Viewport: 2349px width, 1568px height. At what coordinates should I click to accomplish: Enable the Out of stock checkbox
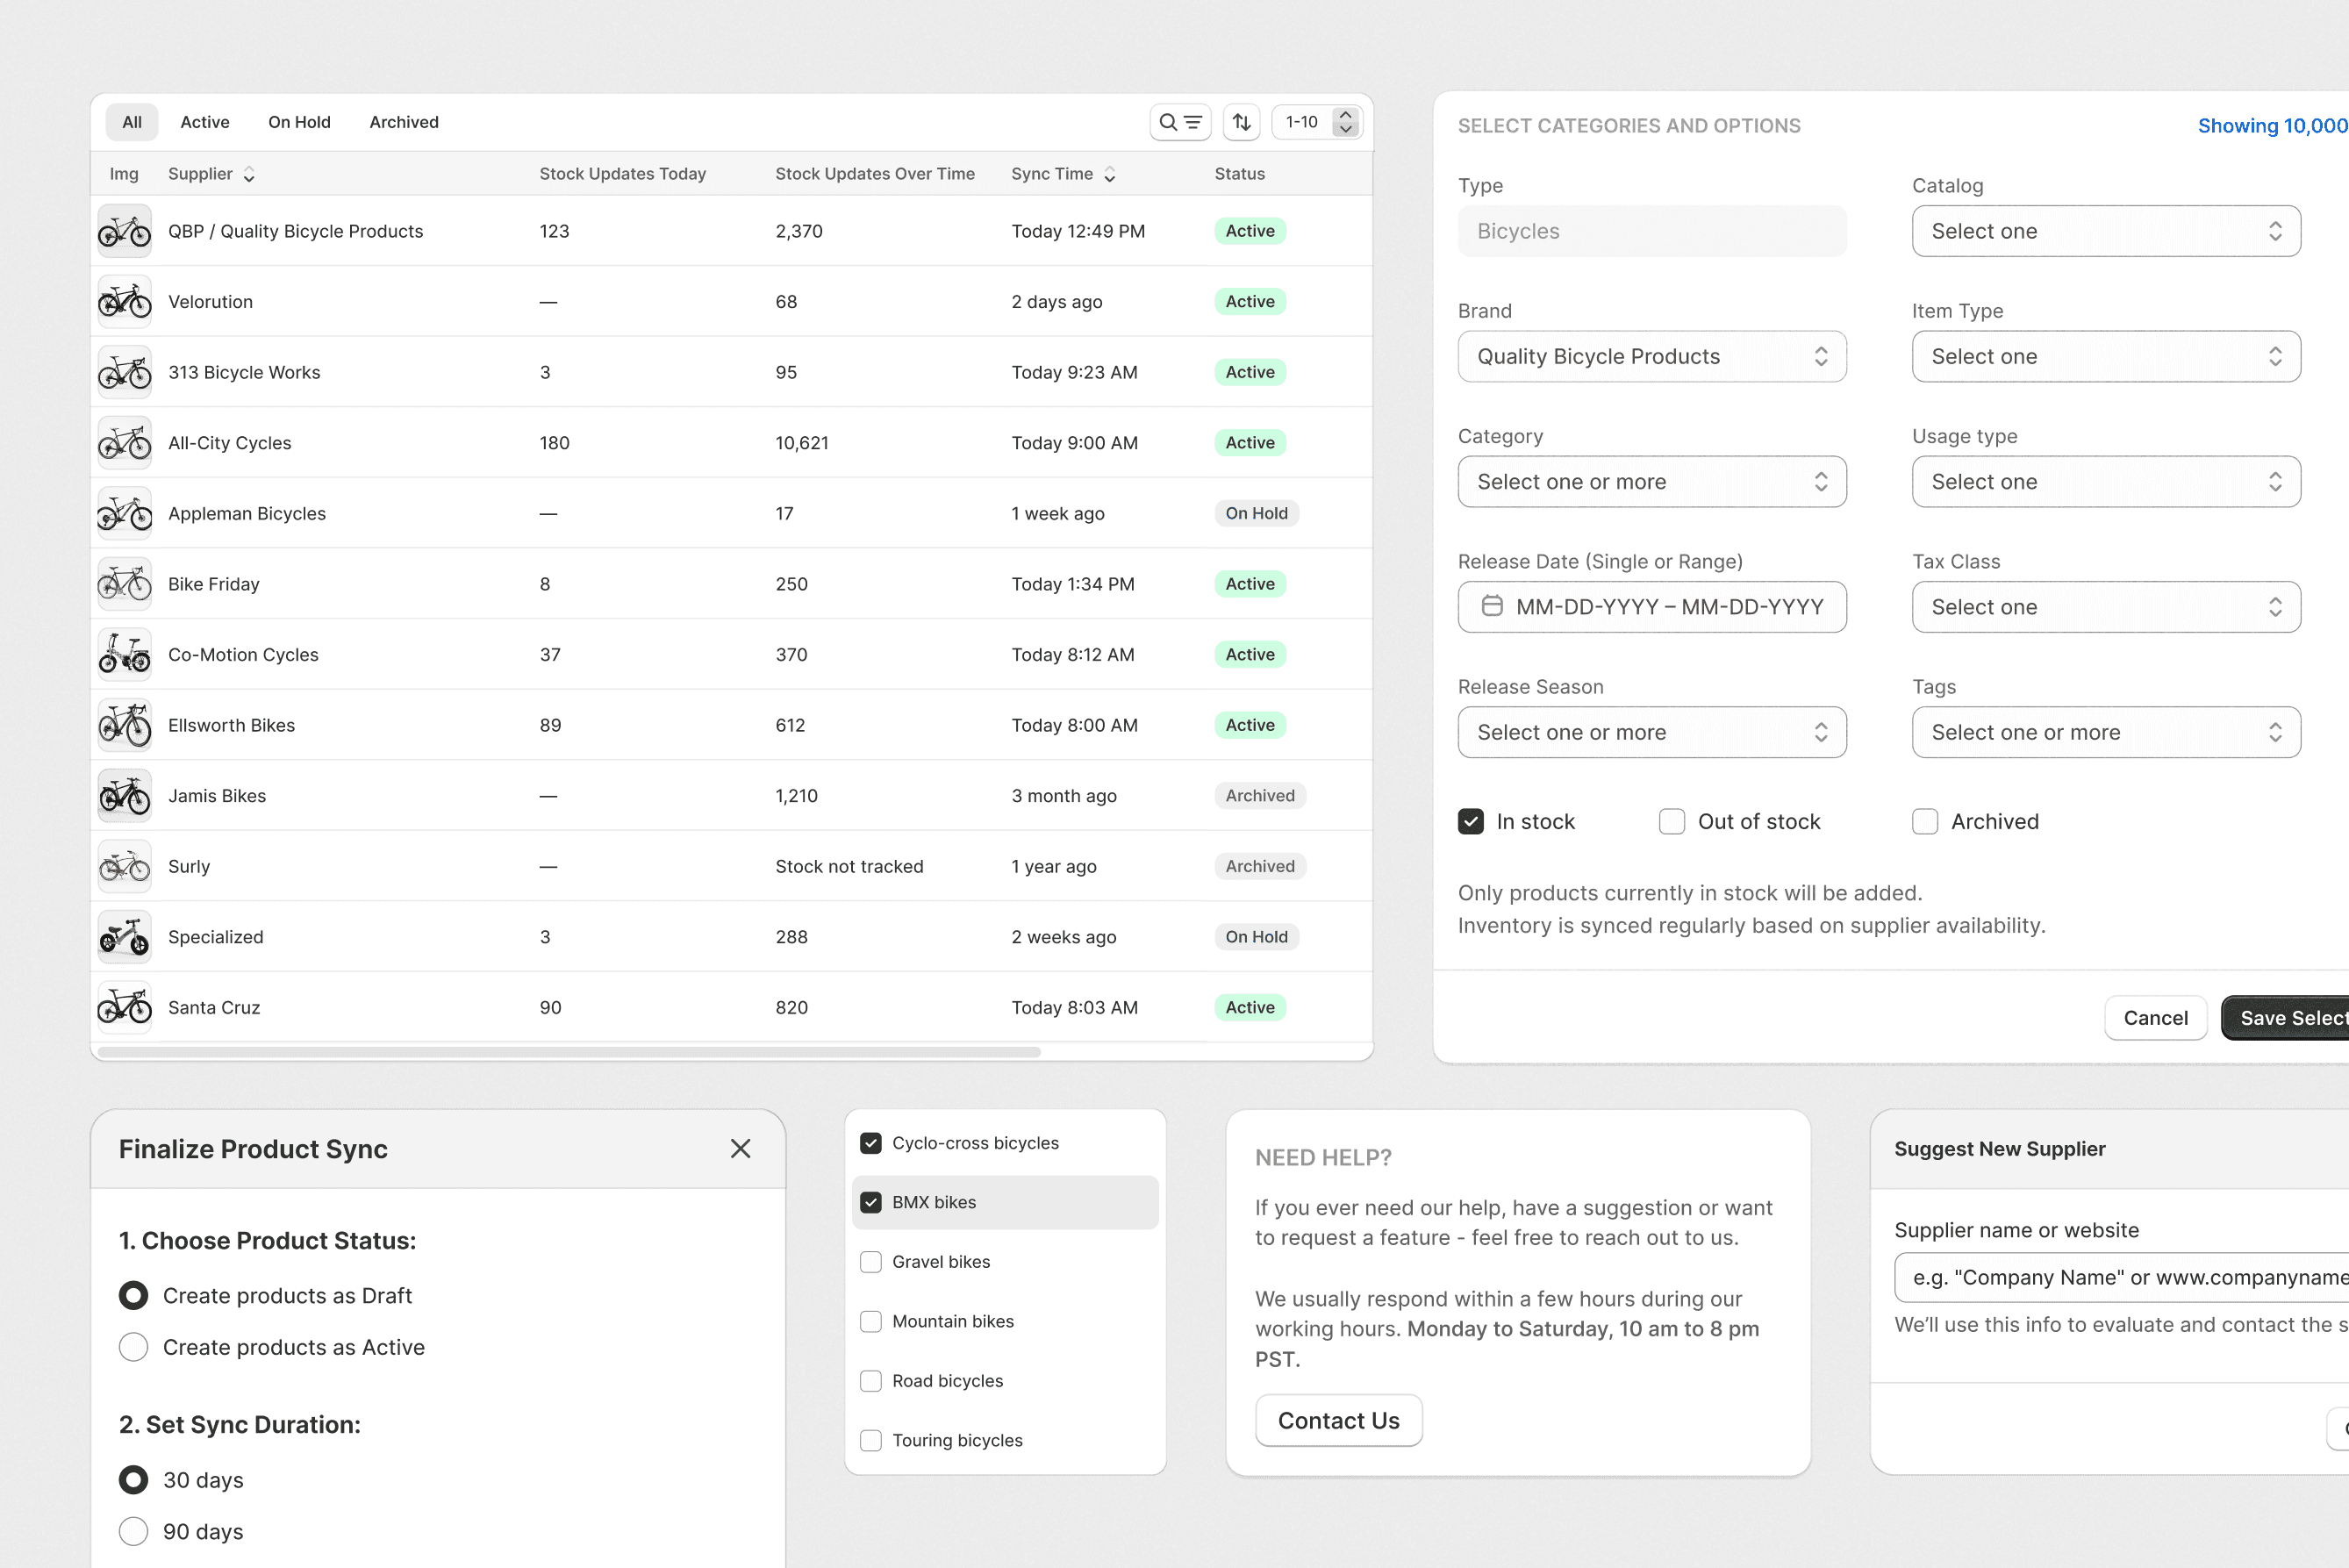[1671, 821]
